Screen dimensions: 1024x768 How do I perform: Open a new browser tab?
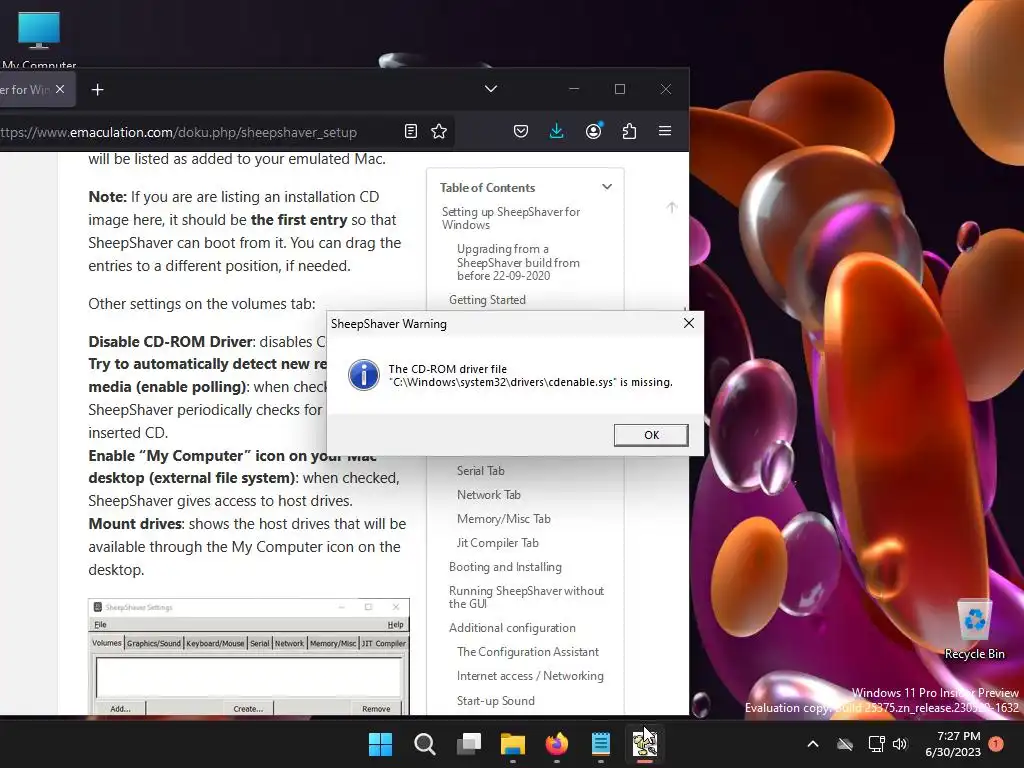click(x=97, y=89)
